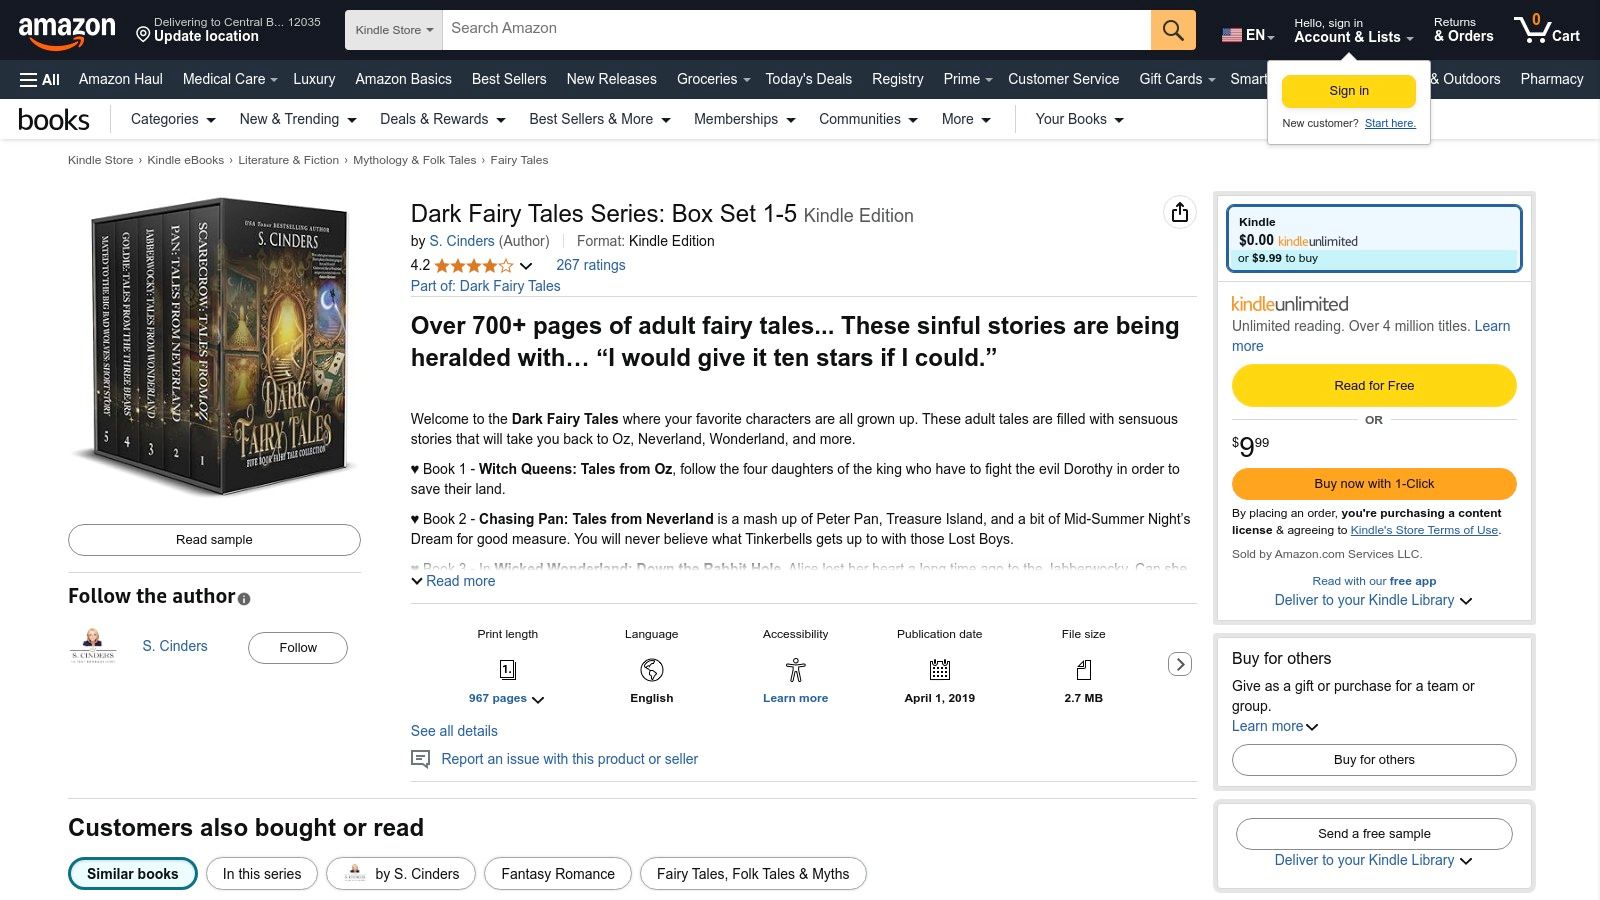This screenshot has width=1600, height=900.
Task: Click the star rating graphic
Action: pyautogui.click(x=474, y=266)
